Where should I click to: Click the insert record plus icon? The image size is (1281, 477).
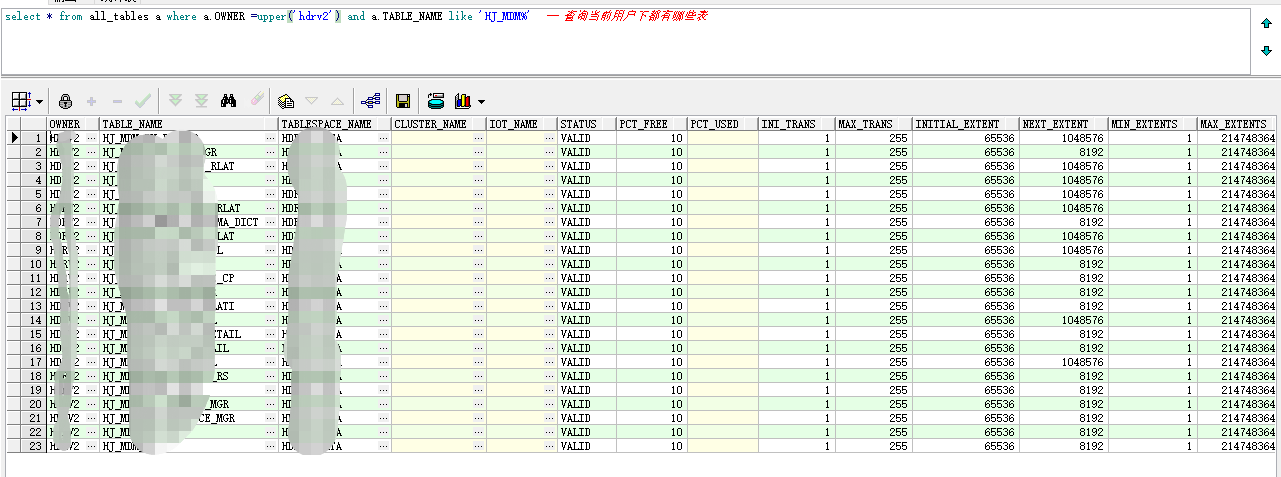point(91,101)
